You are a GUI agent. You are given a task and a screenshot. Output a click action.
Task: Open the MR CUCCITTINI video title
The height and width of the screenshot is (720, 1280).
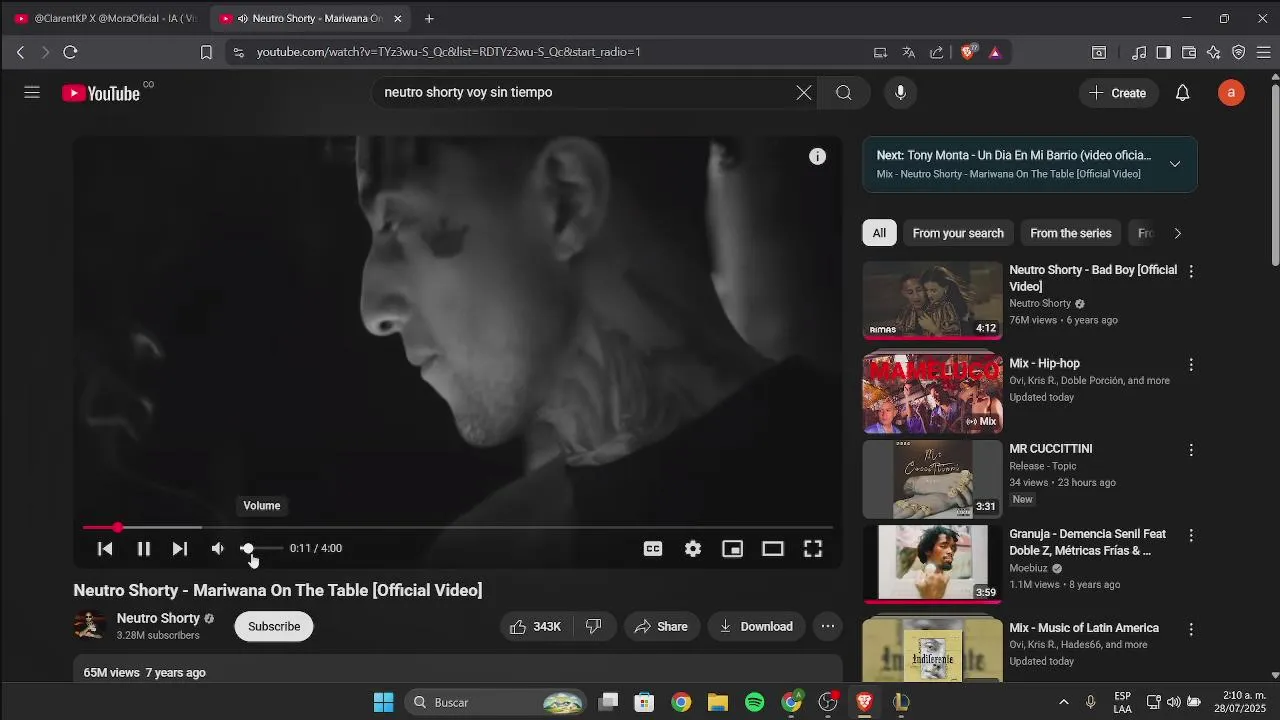[1050, 449]
